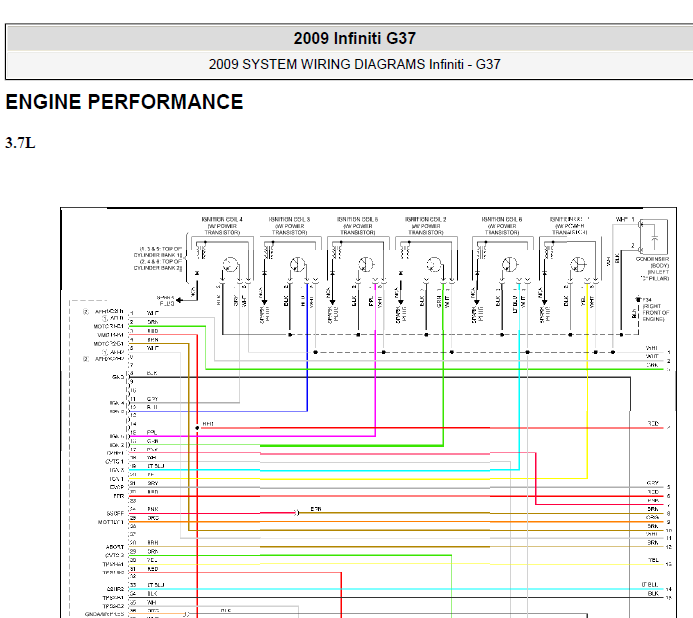Click the transistor symbol in Ignition Coil 4

[230, 265]
